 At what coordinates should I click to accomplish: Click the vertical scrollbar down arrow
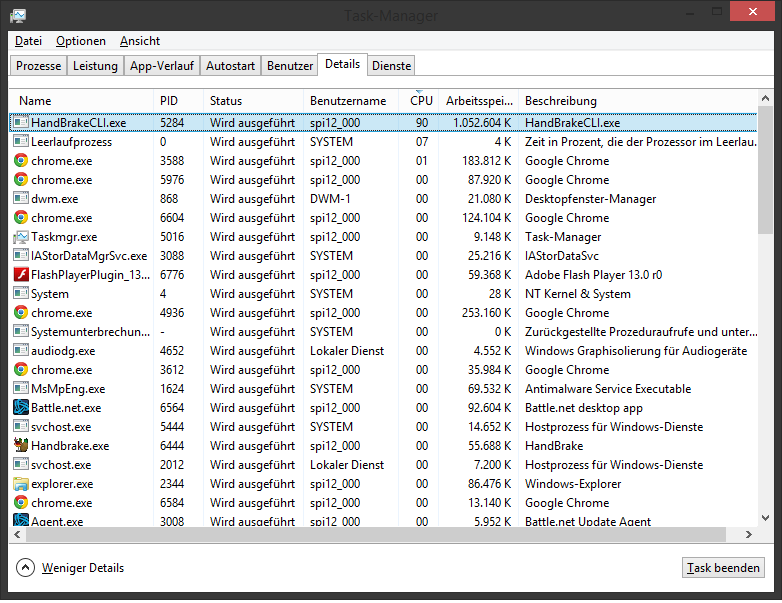pos(766,518)
